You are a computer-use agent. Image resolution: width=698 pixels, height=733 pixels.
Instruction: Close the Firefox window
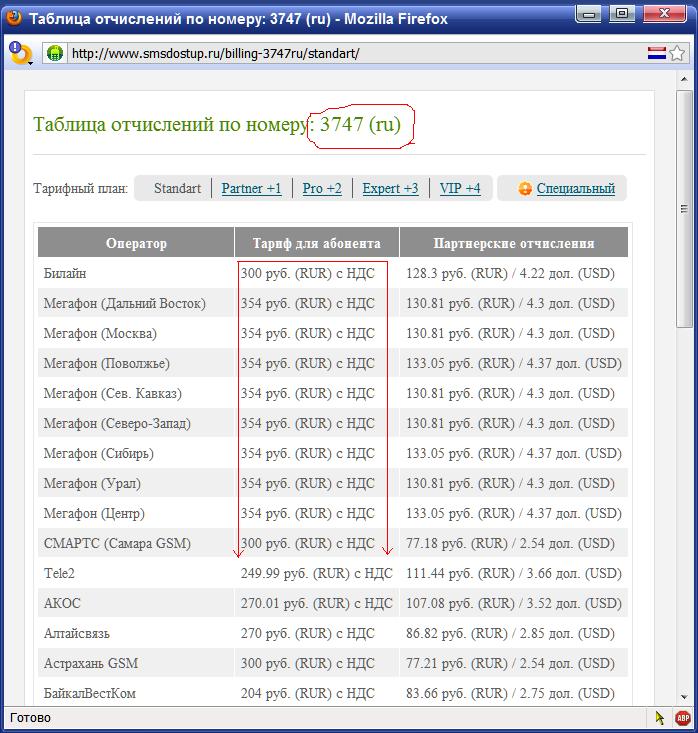(x=664, y=13)
